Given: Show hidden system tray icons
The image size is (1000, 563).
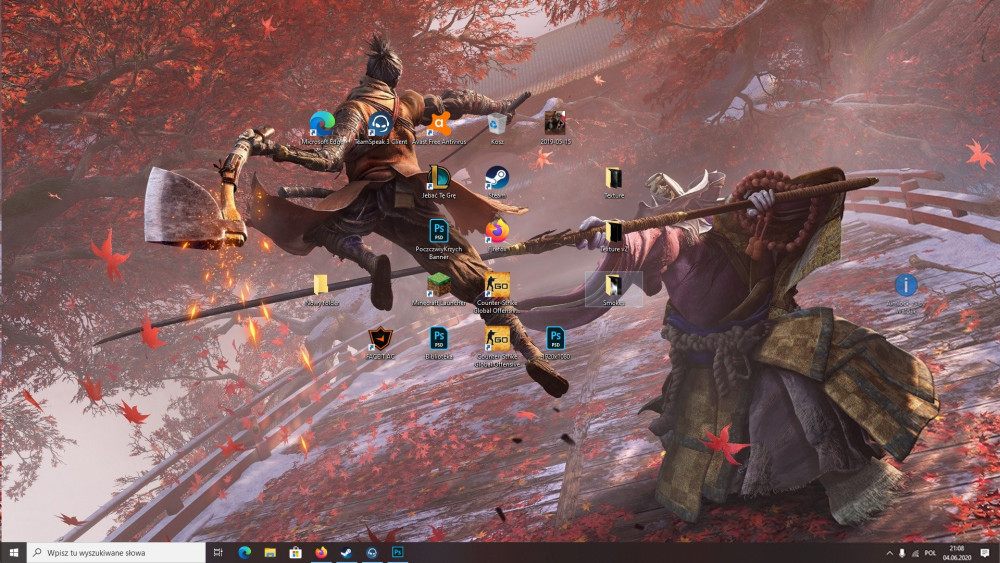Looking at the screenshot, I should (x=889, y=553).
